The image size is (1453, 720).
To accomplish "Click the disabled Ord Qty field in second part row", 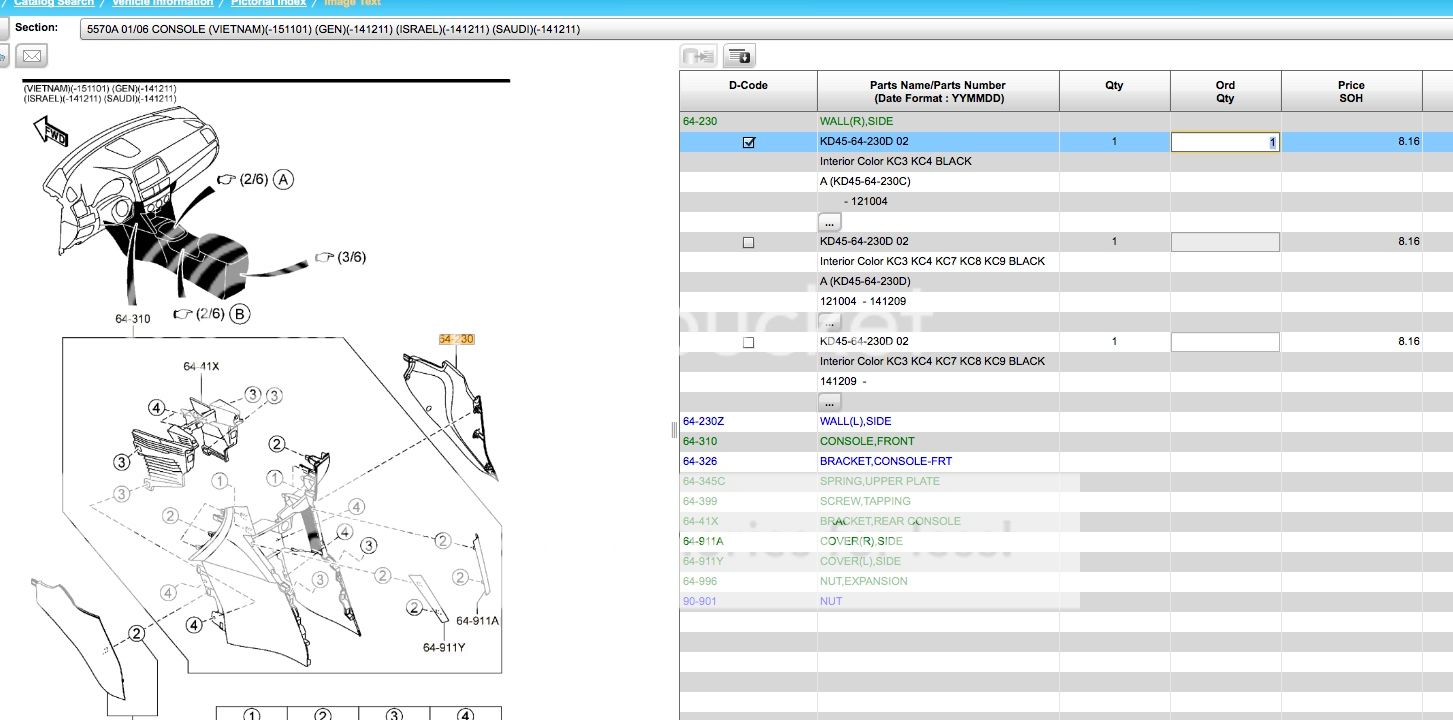I will (1225, 242).
